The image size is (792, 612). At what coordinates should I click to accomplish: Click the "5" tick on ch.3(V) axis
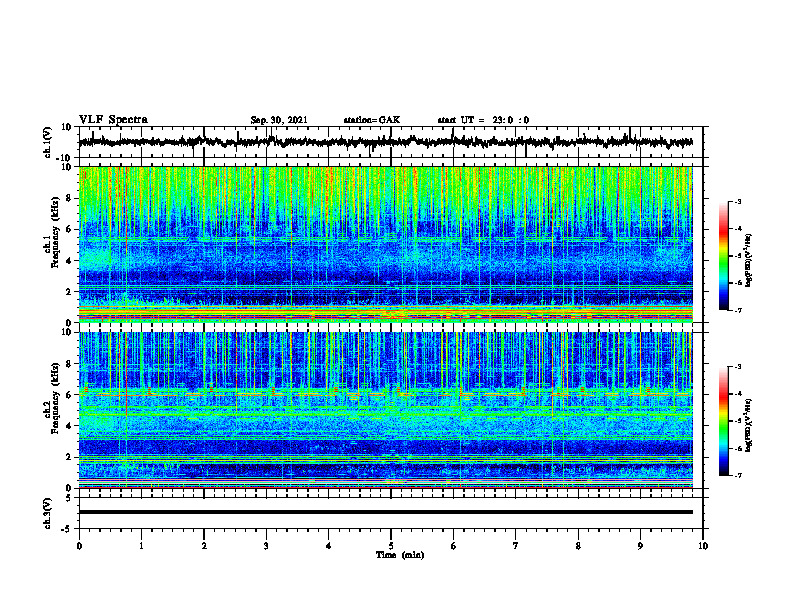pyautogui.click(x=70, y=498)
